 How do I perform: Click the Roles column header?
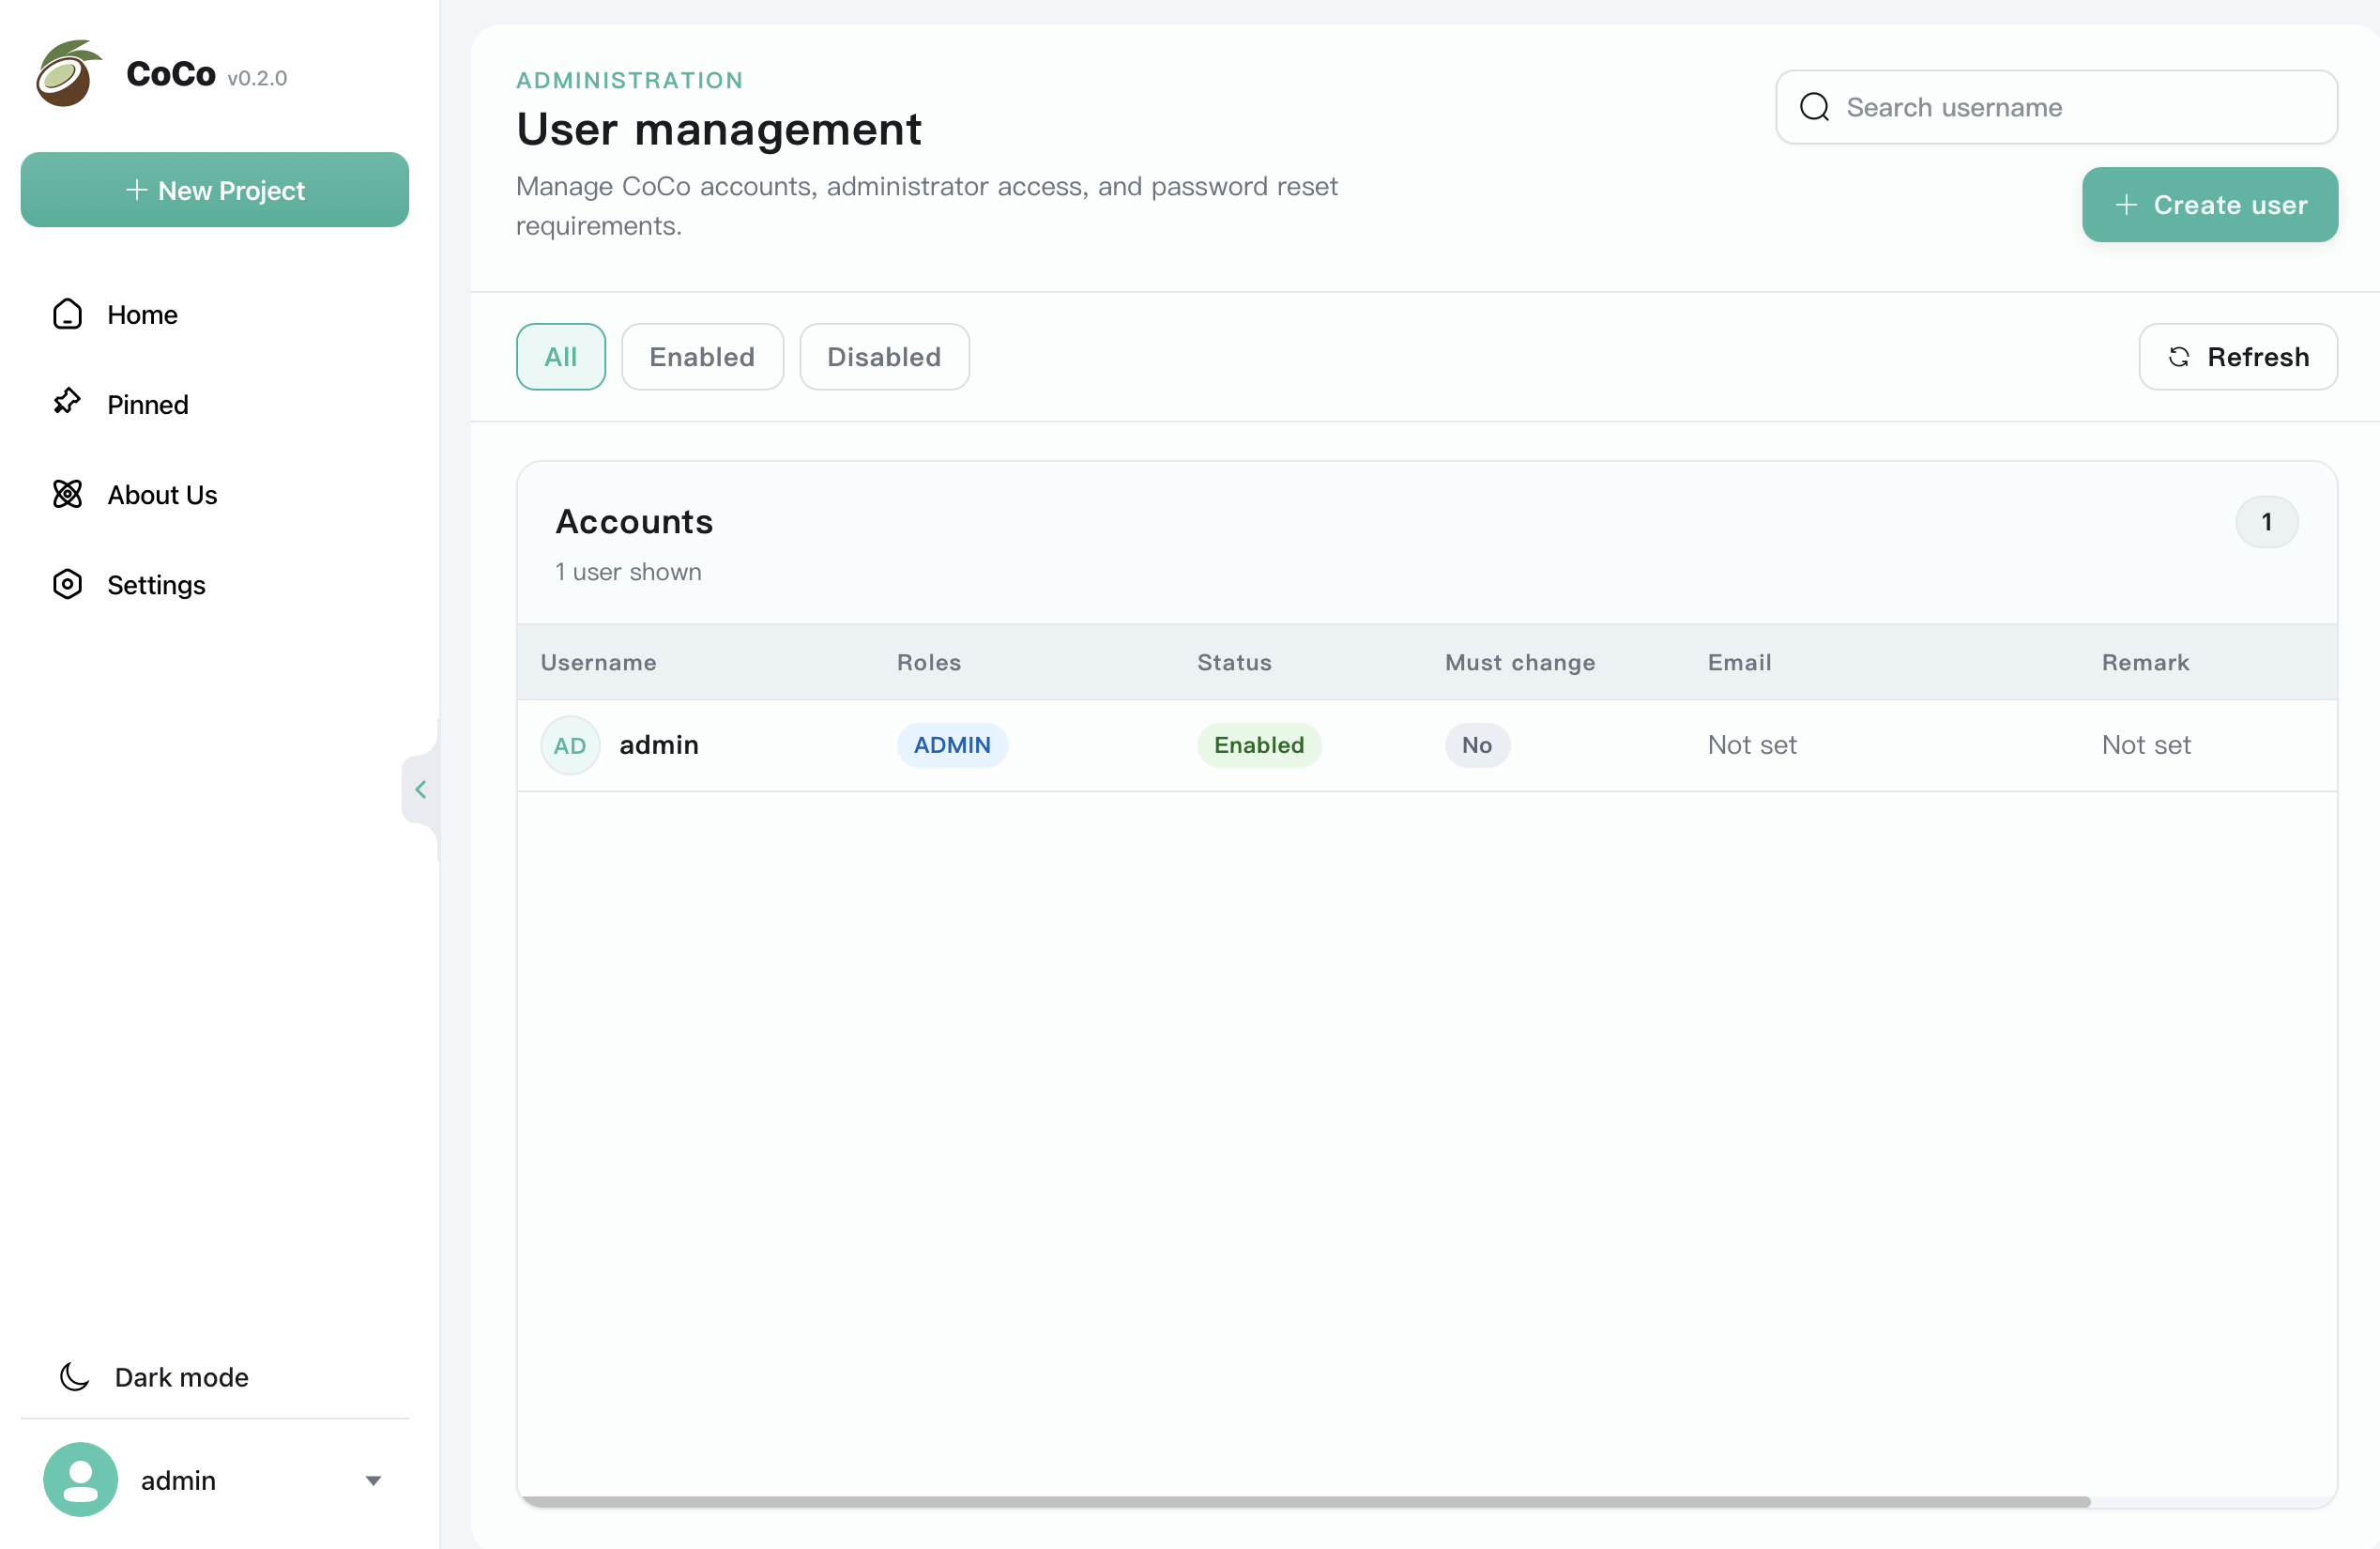coord(929,662)
